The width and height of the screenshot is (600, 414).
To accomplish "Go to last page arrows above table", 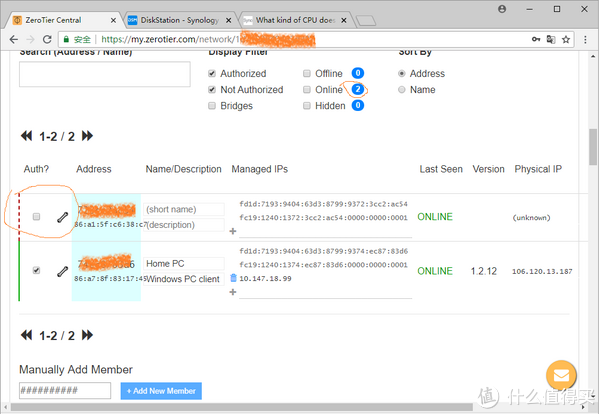I will pyautogui.click(x=87, y=136).
